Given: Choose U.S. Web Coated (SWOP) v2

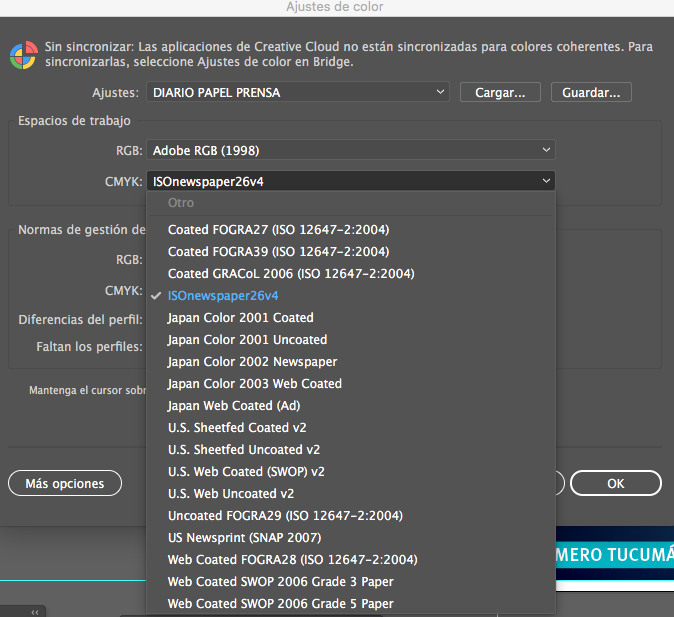Looking at the screenshot, I should coord(351,472).
